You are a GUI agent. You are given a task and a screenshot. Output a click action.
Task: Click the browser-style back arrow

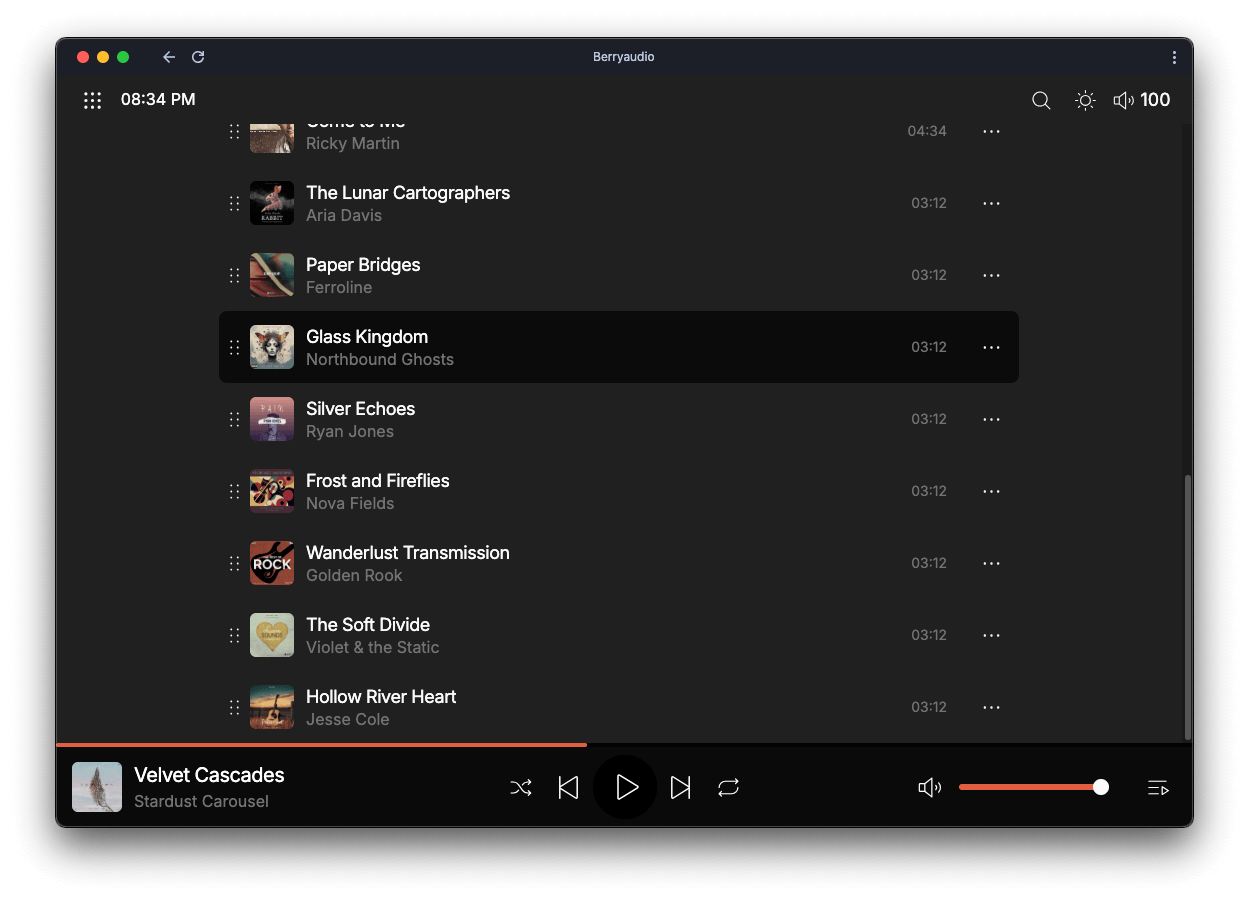(169, 57)
